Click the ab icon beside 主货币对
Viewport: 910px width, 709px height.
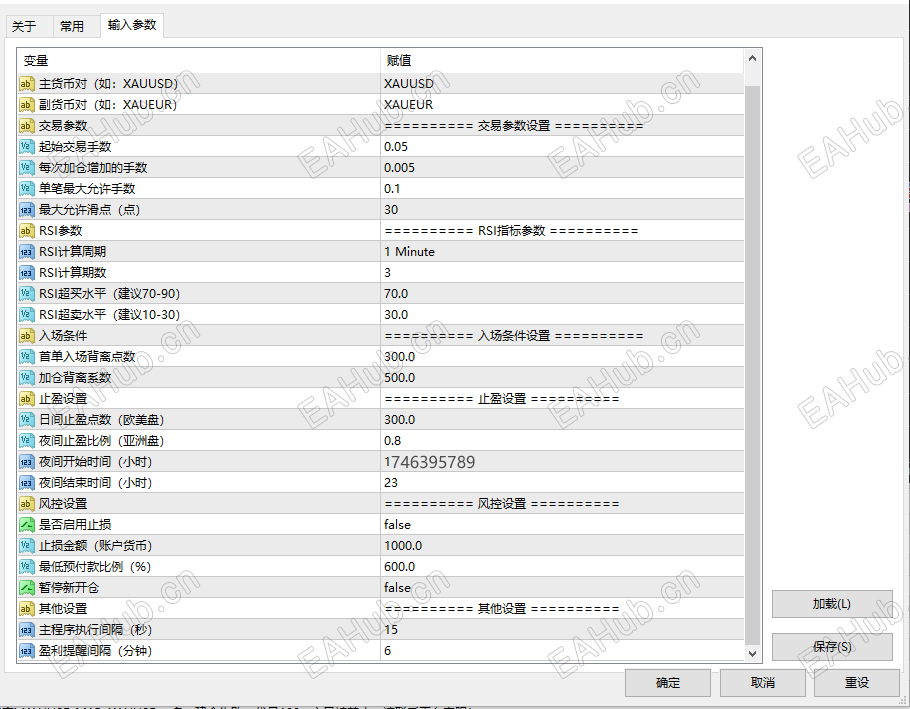point(25,84)
